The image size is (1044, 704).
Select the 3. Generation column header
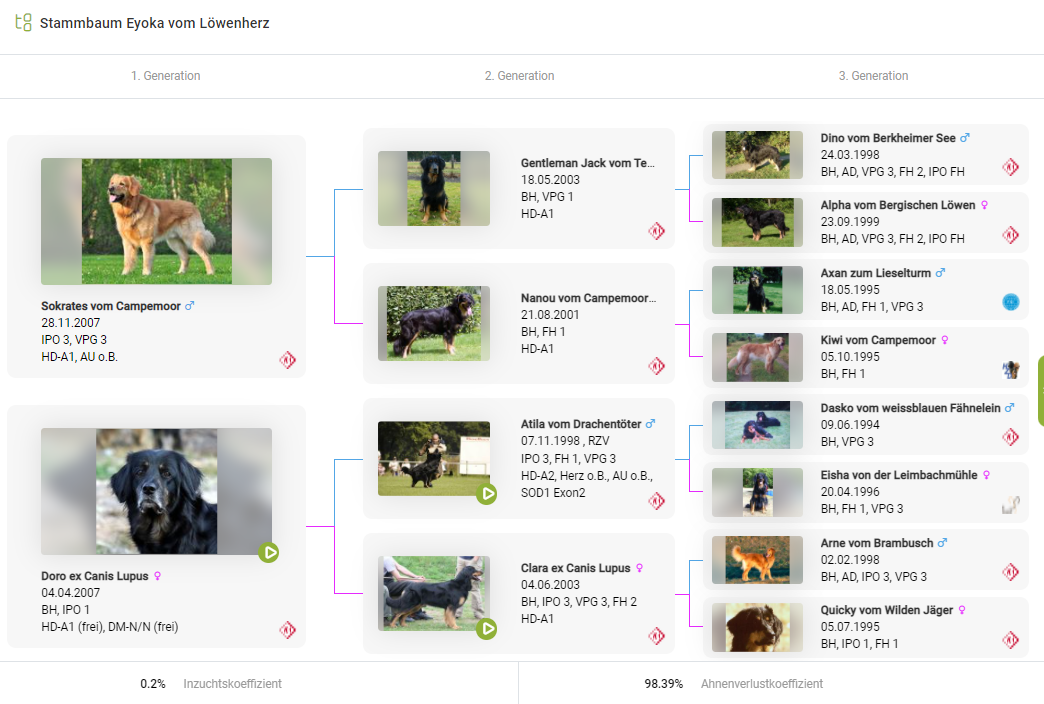(x=873, y=76)
